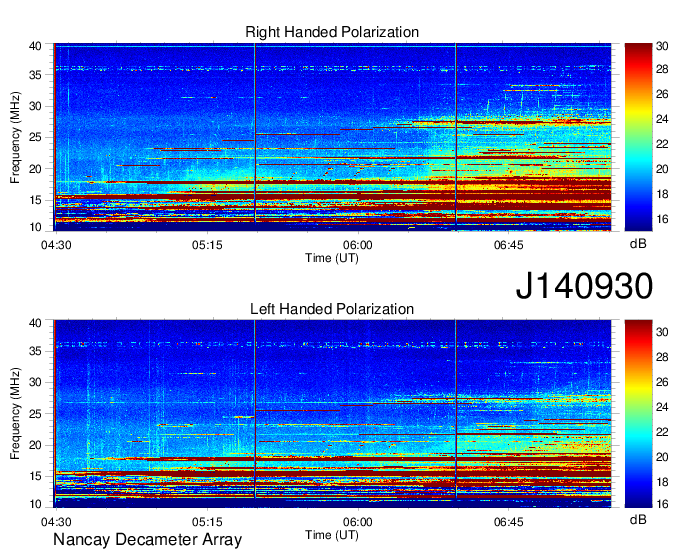Select the left-handed spectrogram plot
Image resolution: width=680 pixels, height=552 pixels.
coord(333,414)
